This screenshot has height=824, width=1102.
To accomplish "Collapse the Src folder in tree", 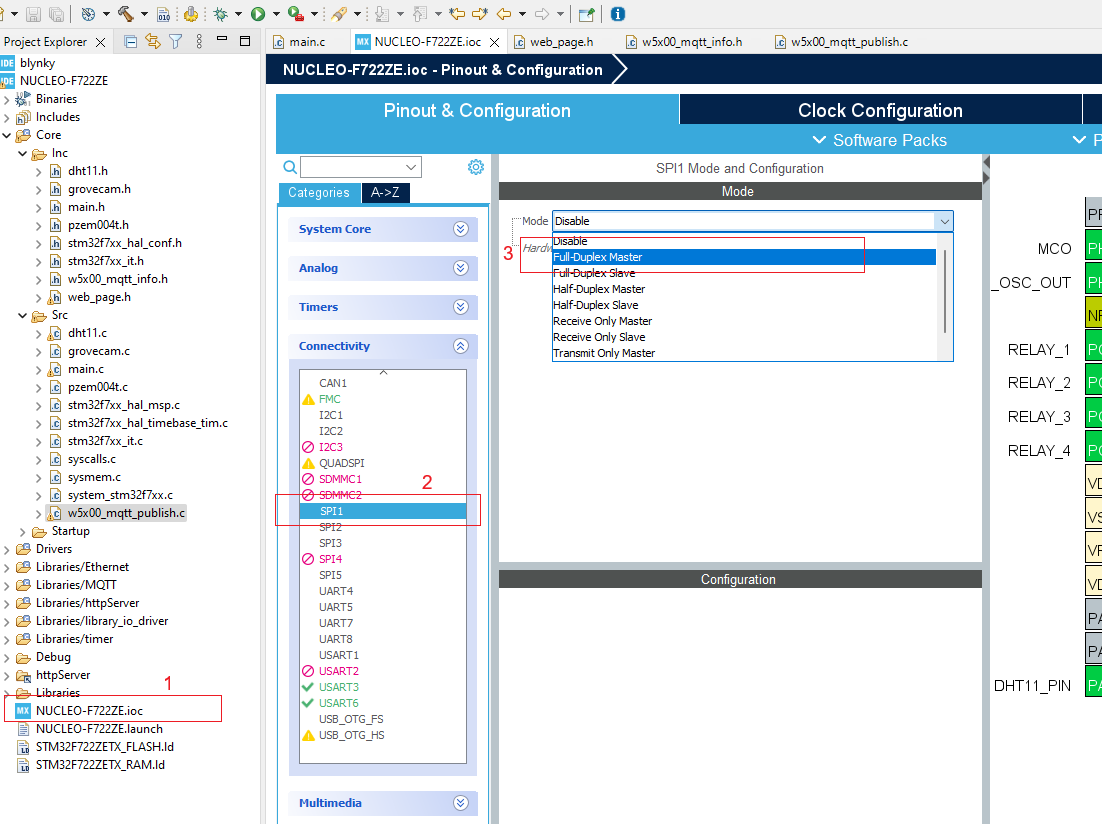I will (x=22, y=316).
